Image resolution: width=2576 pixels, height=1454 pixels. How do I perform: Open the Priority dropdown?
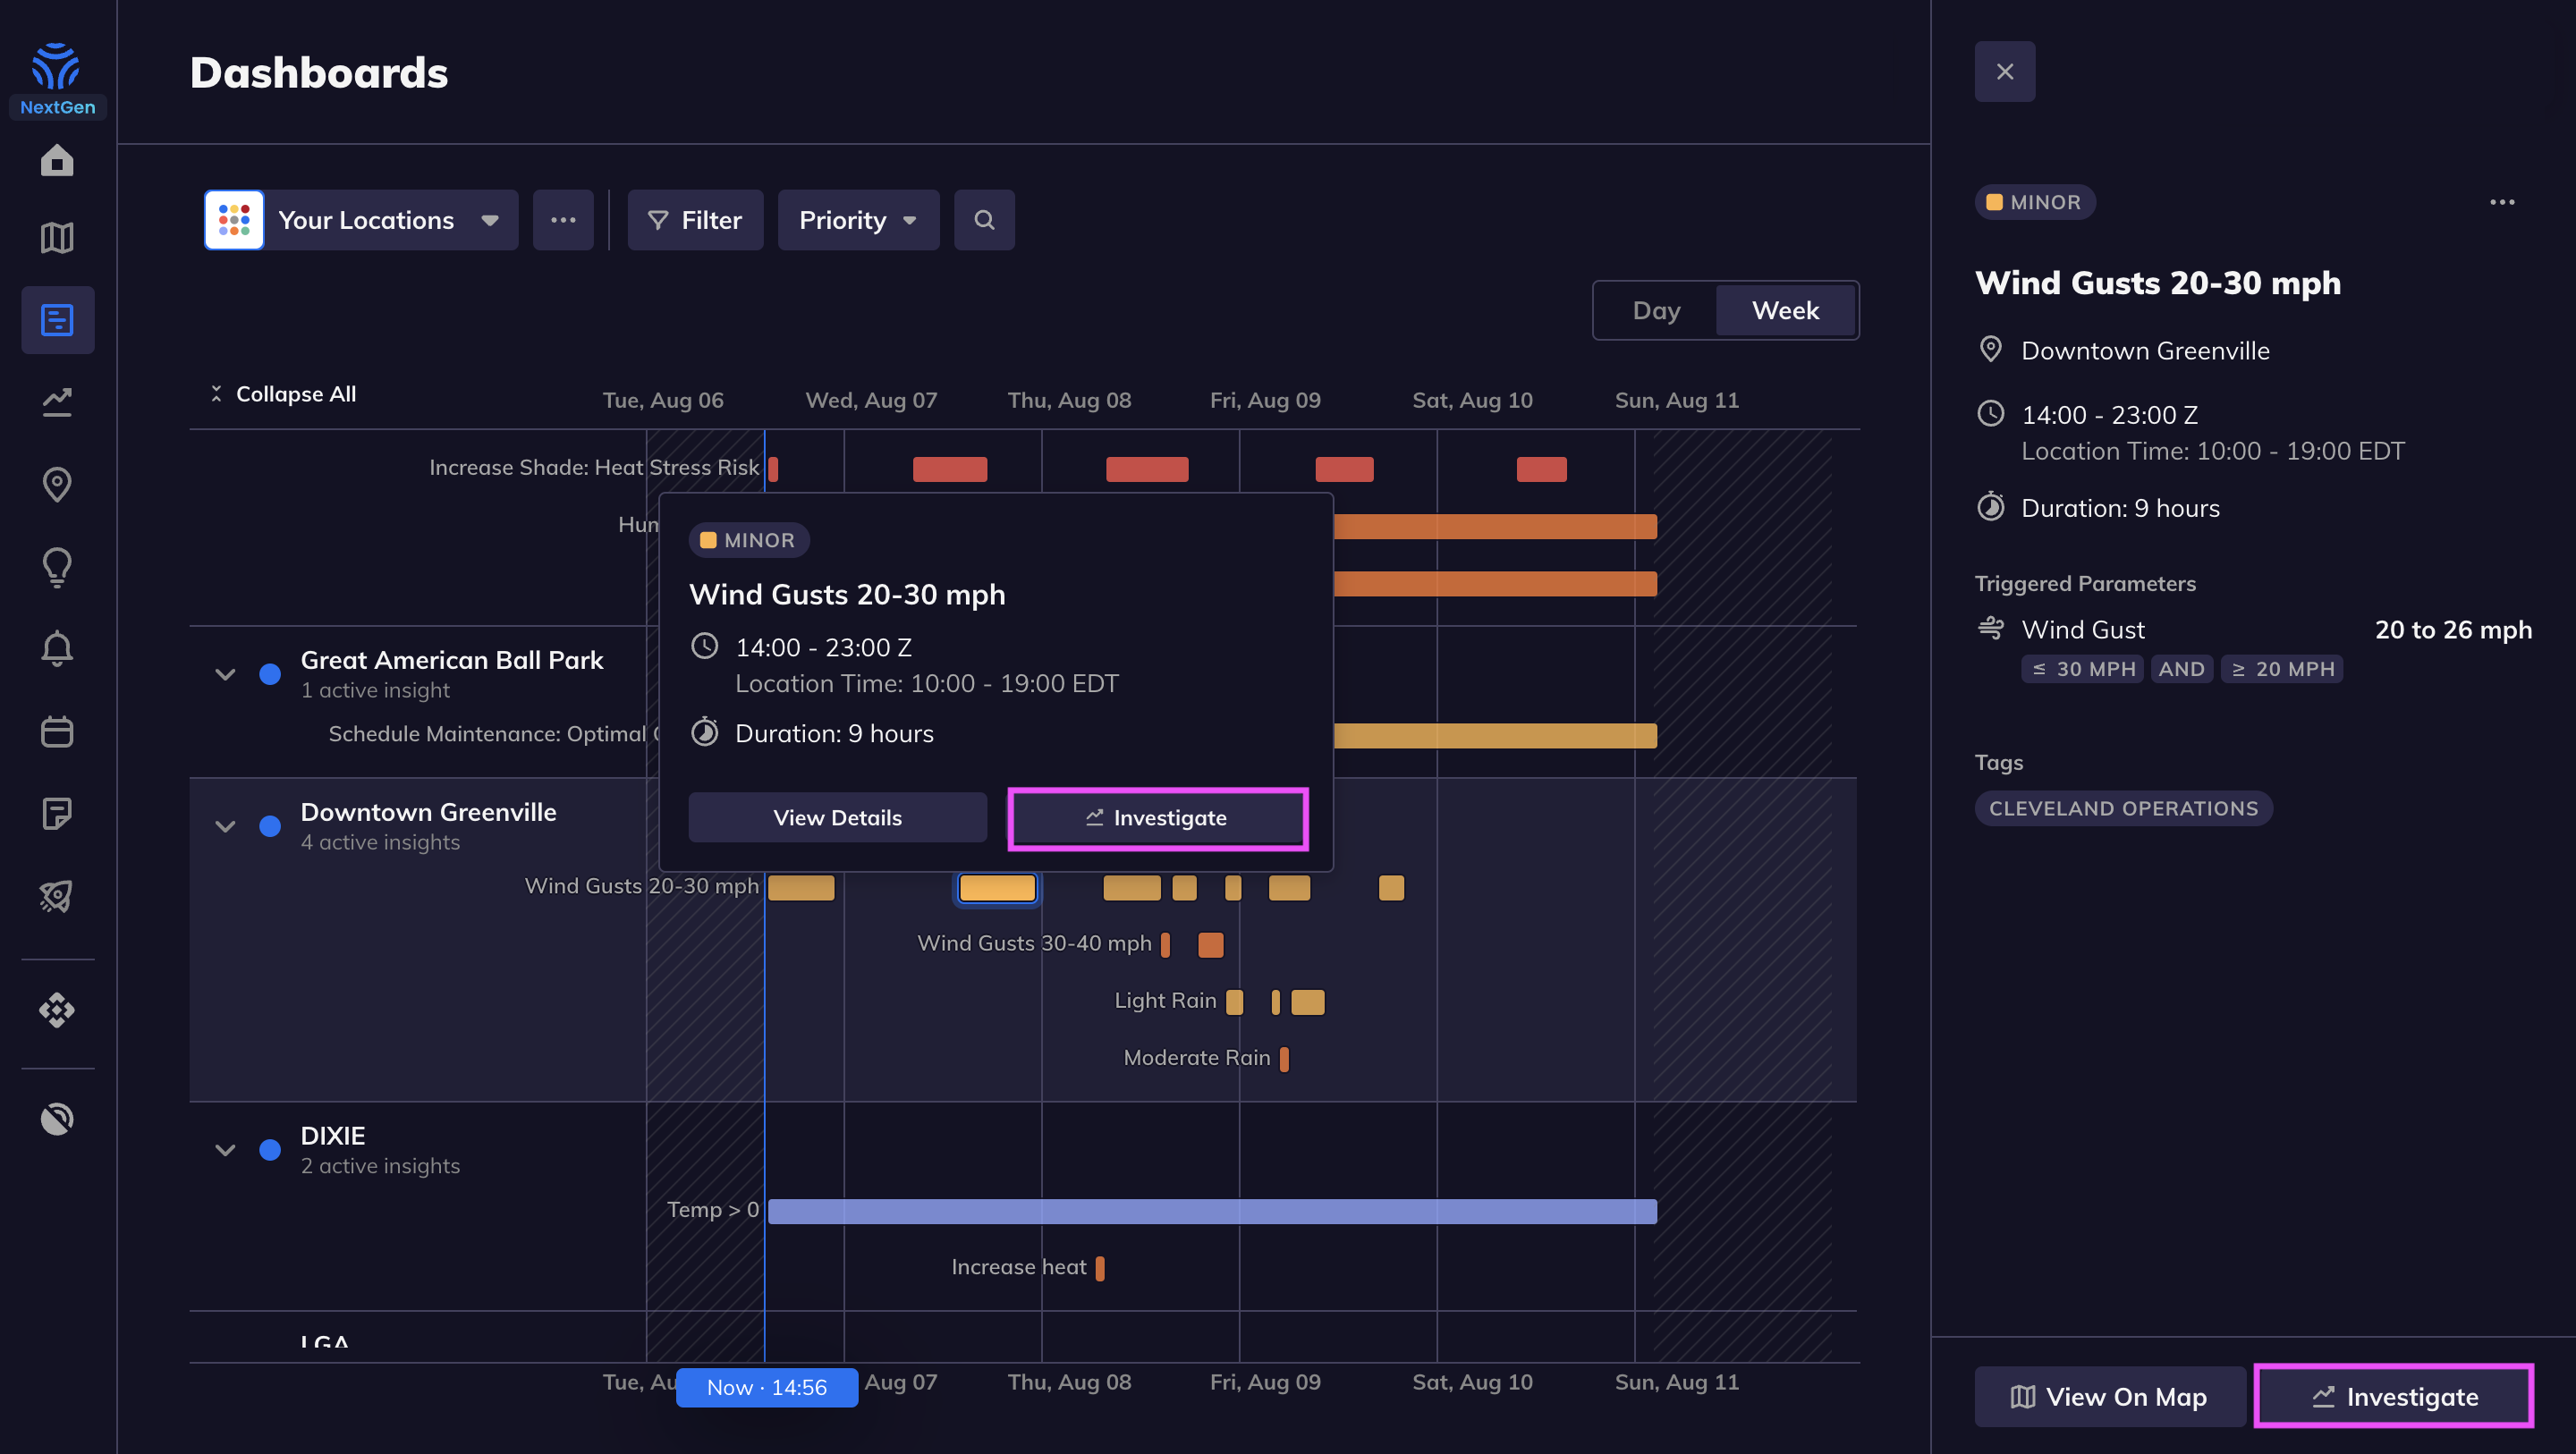(x=858, y=220)
